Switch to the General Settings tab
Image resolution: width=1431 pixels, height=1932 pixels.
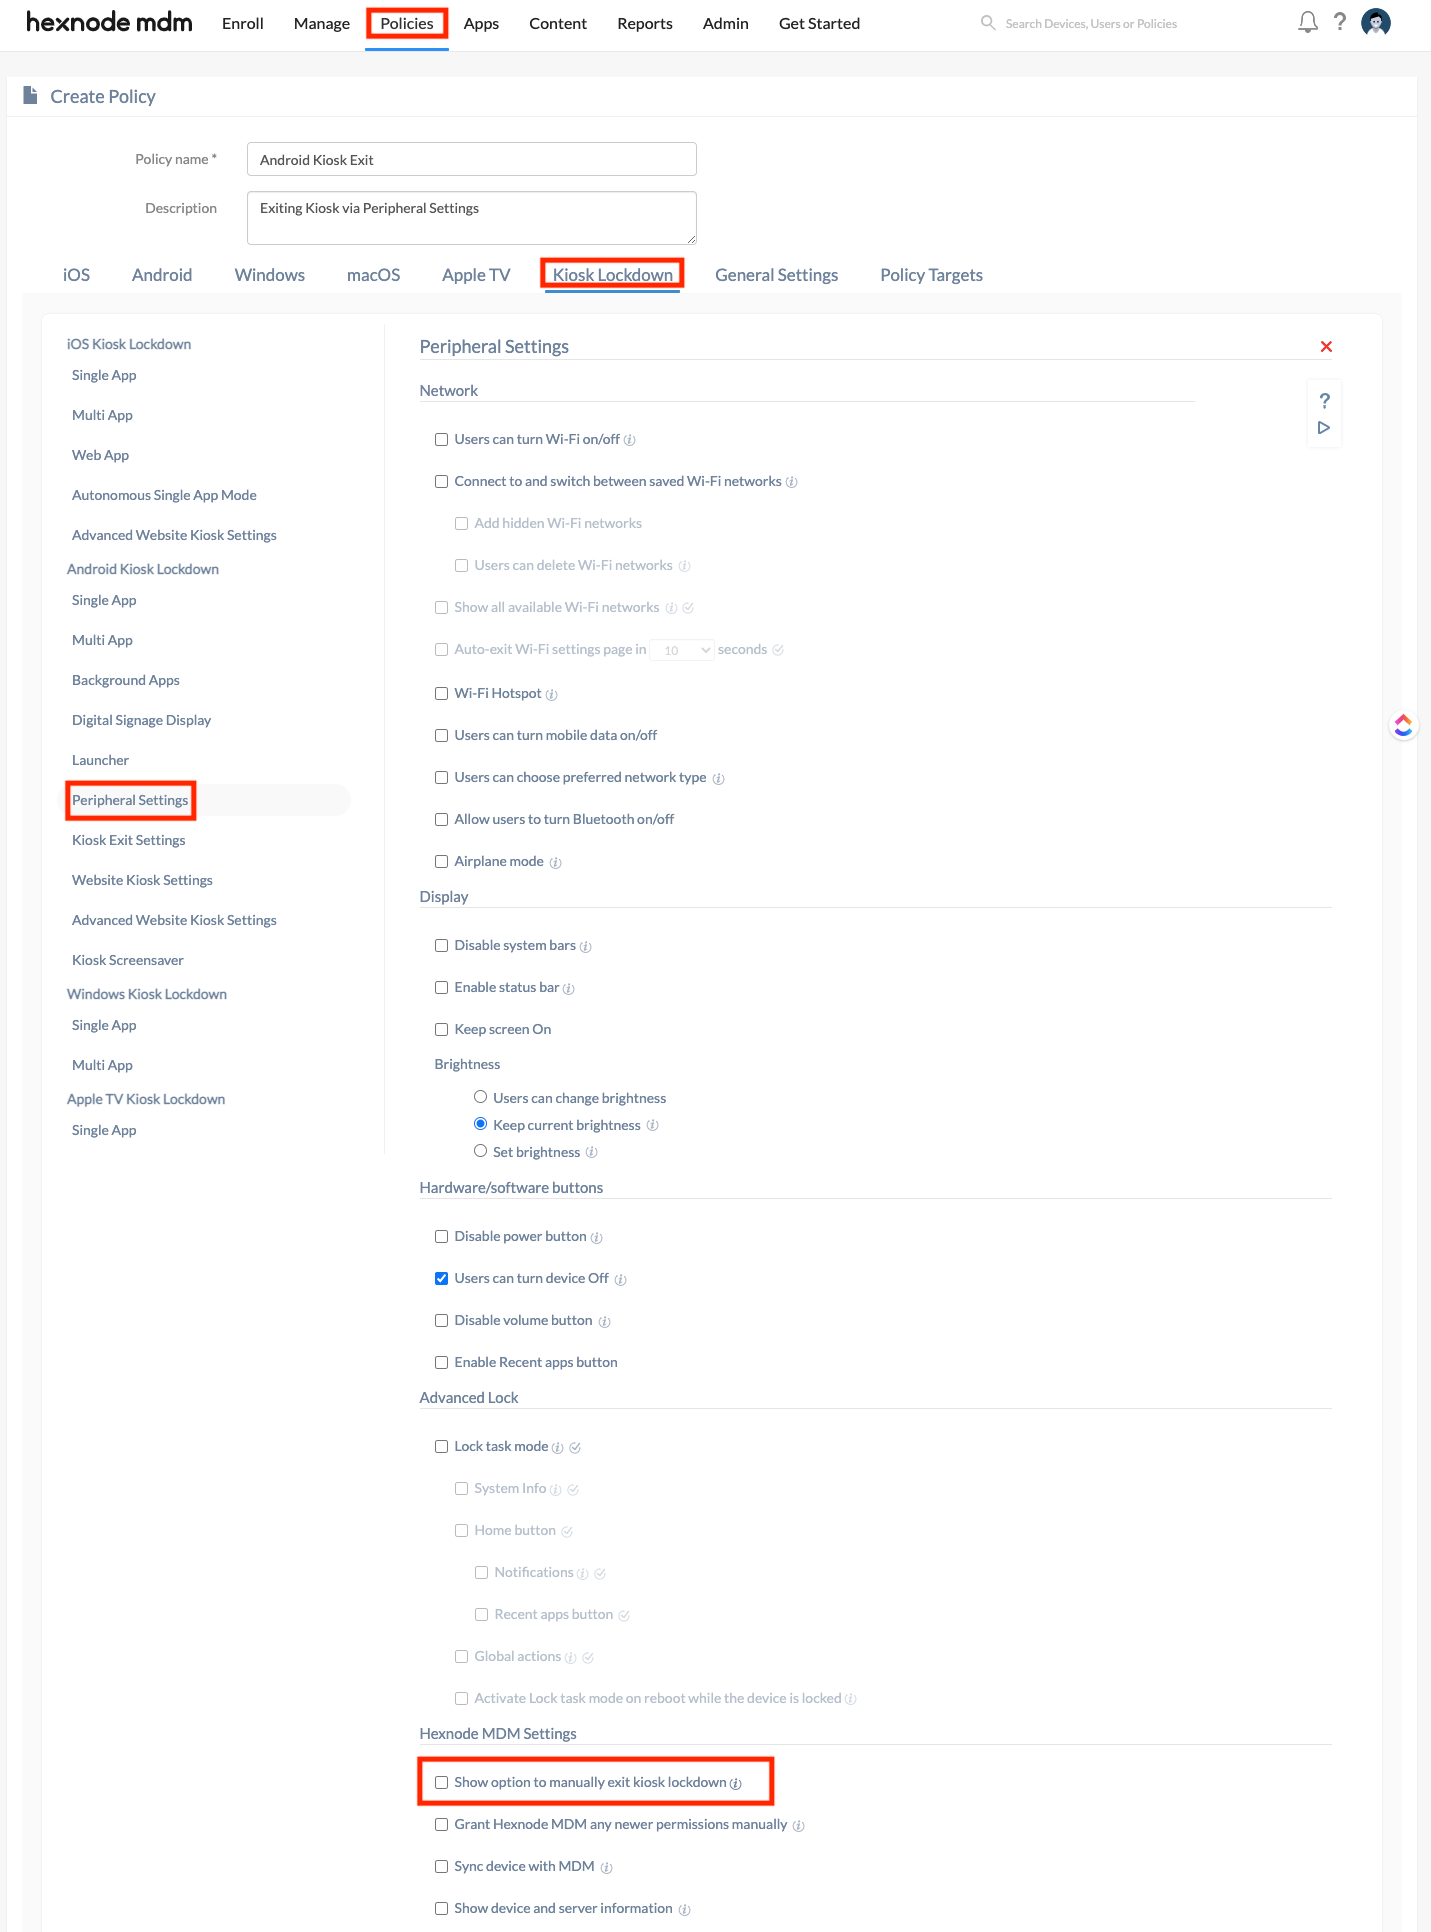777,275
